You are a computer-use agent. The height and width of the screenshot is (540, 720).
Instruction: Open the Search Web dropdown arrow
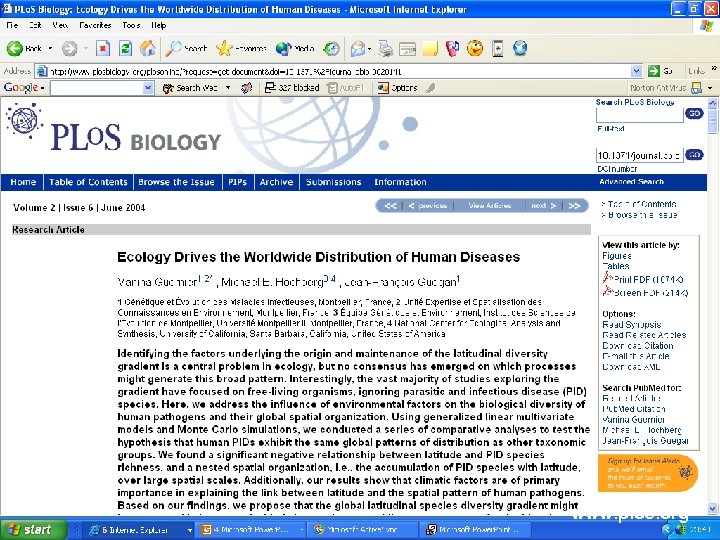pos(228,88)
